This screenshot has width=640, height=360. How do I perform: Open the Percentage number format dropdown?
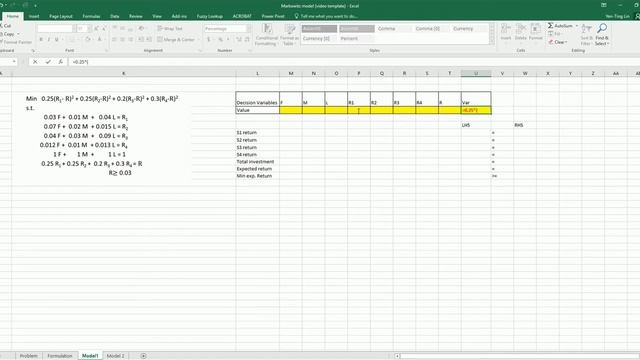click(x=248, y=29)
